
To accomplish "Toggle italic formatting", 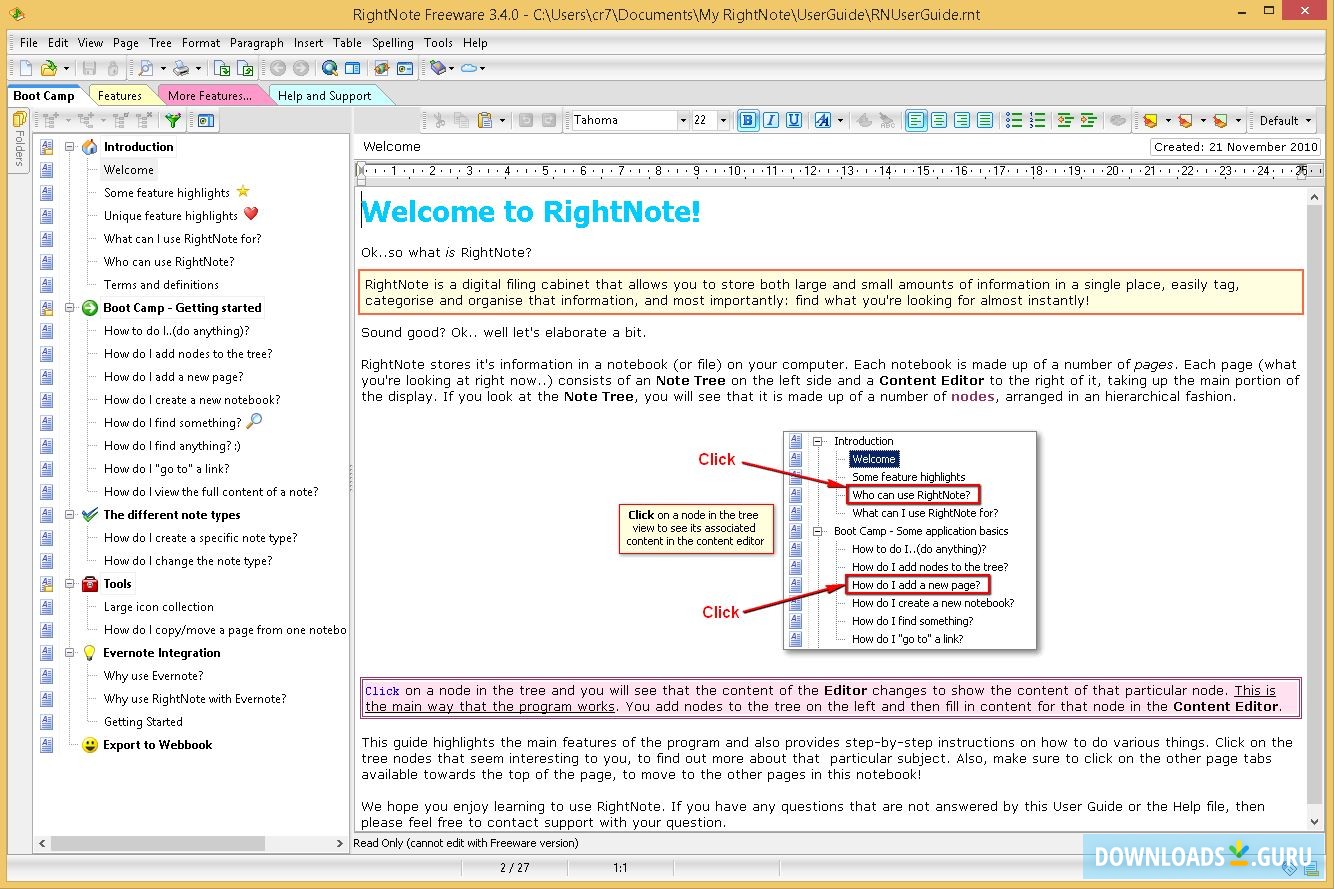I will pyautogui.click(x=771, y=120).
